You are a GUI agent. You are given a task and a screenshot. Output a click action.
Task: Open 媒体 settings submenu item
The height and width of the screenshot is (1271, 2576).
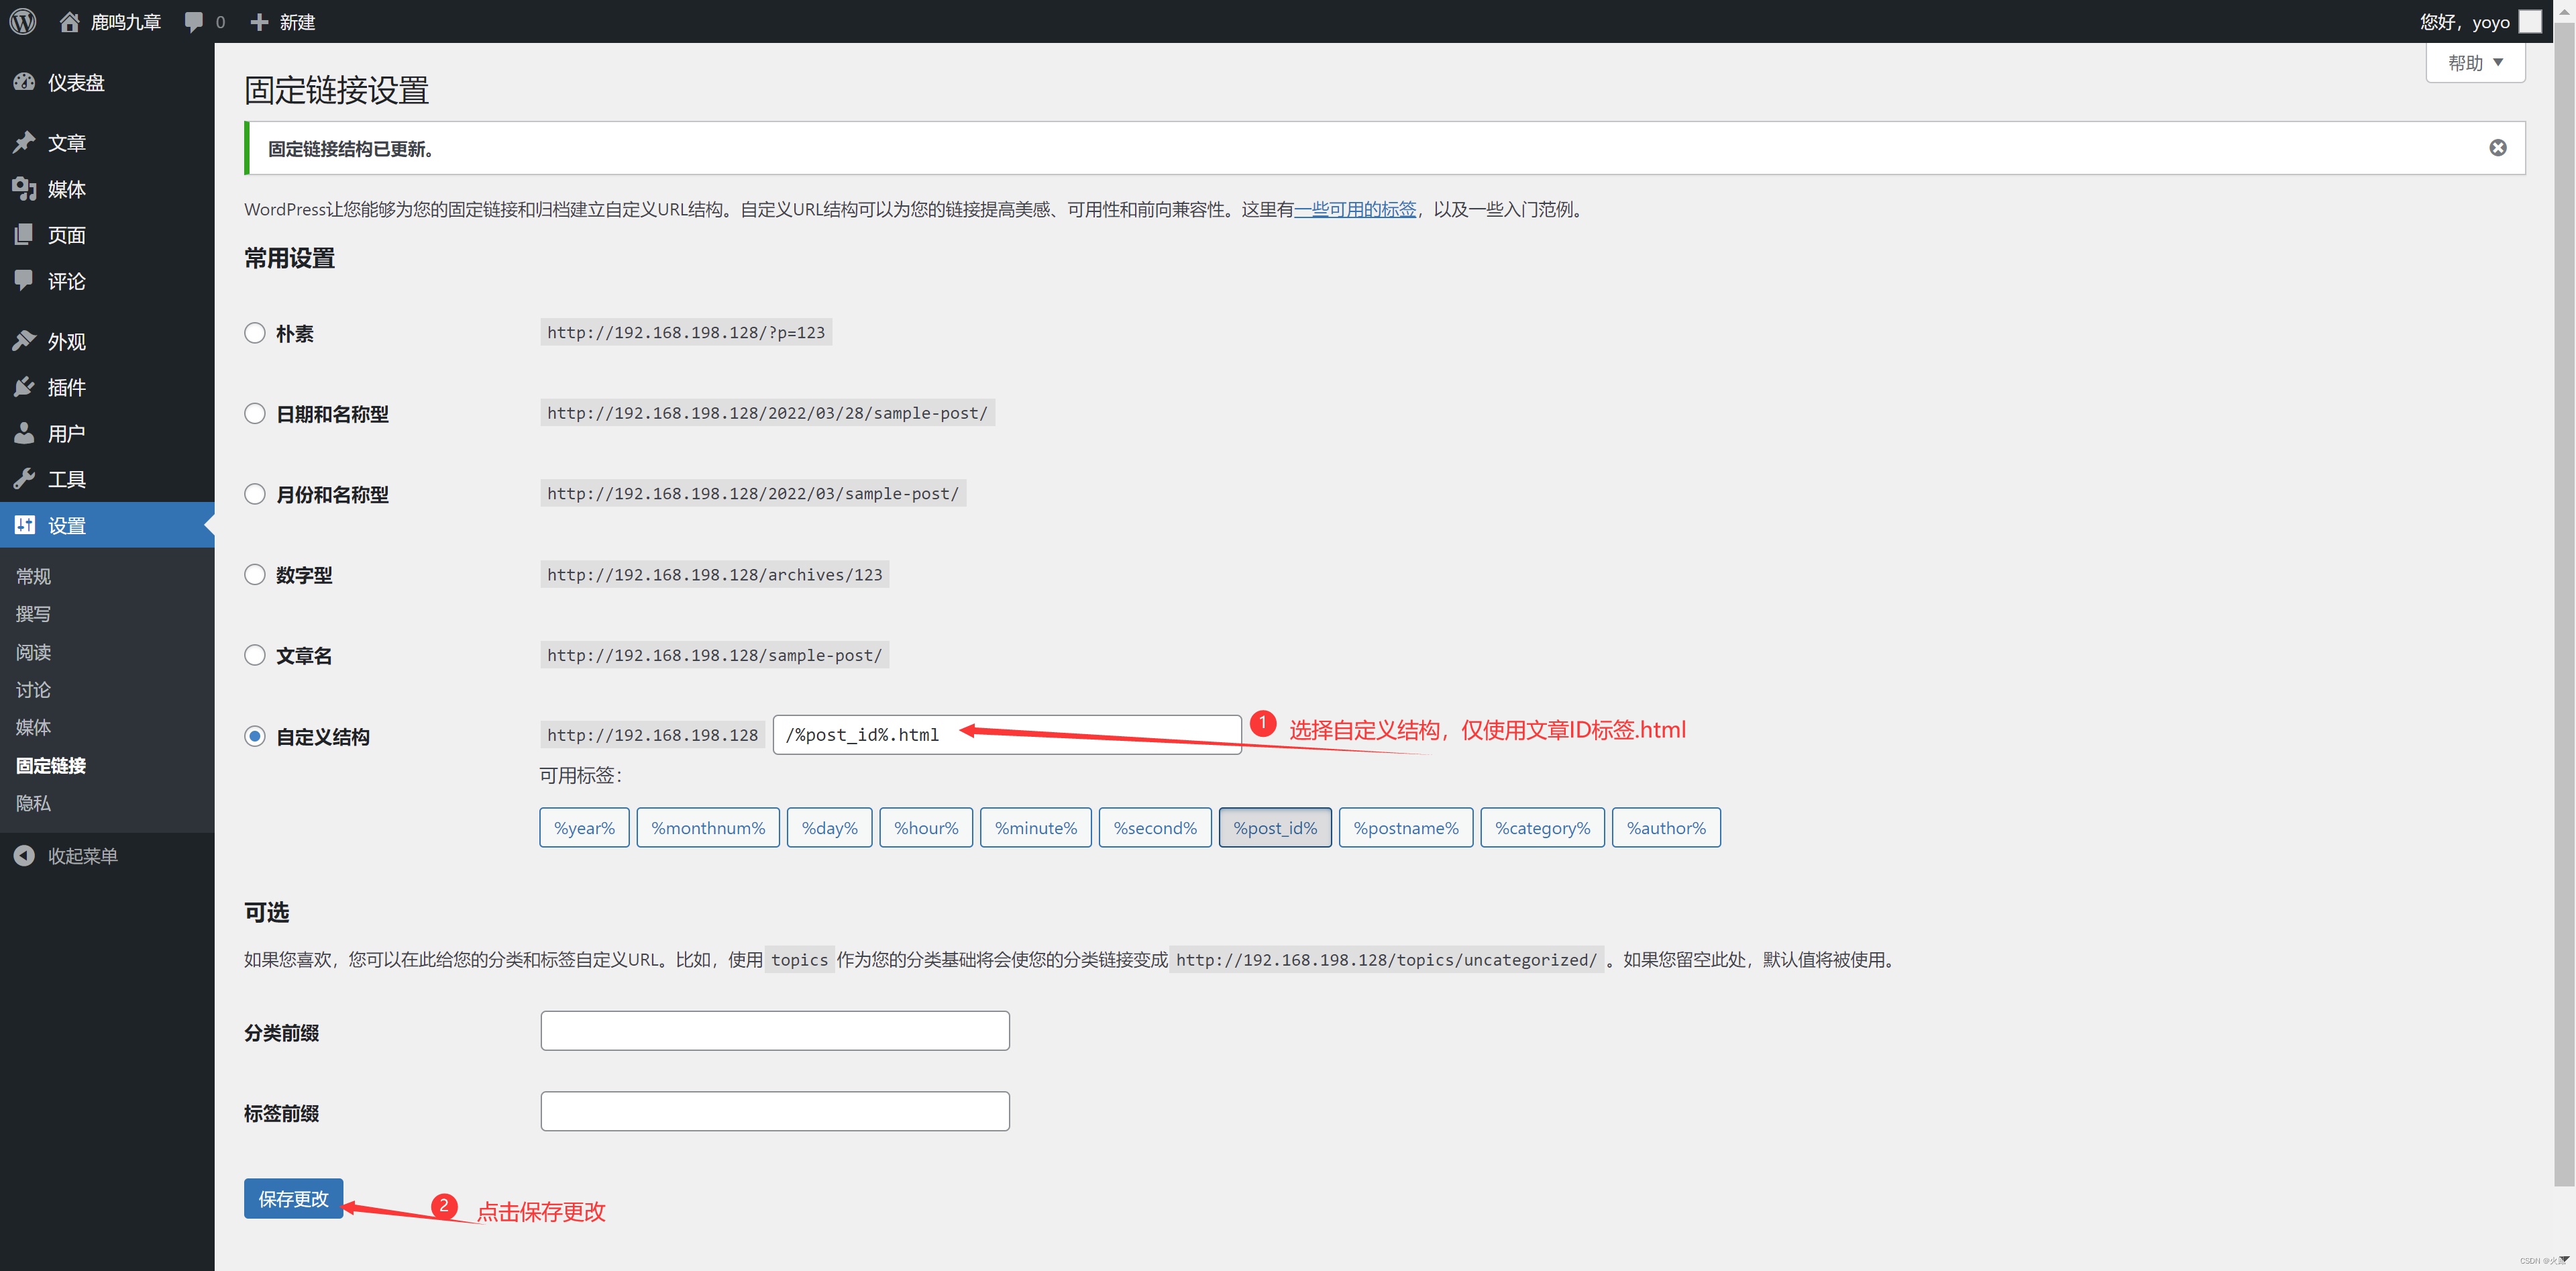(33, 727)
